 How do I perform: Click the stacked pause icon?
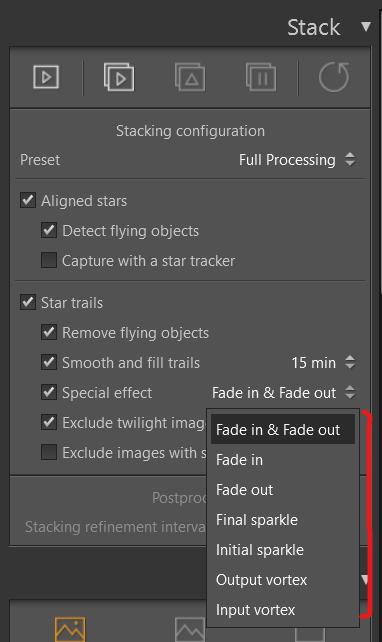click(x=261, y=77)
